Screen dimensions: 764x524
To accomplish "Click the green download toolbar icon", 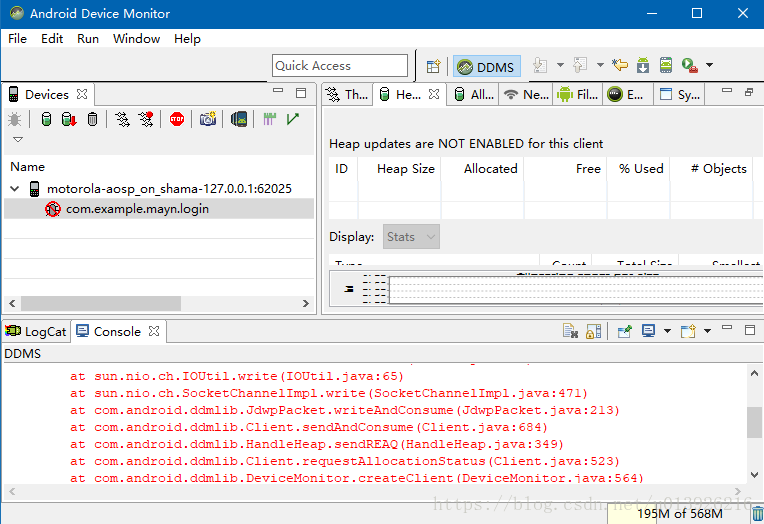I will click(x=643, y=65).
